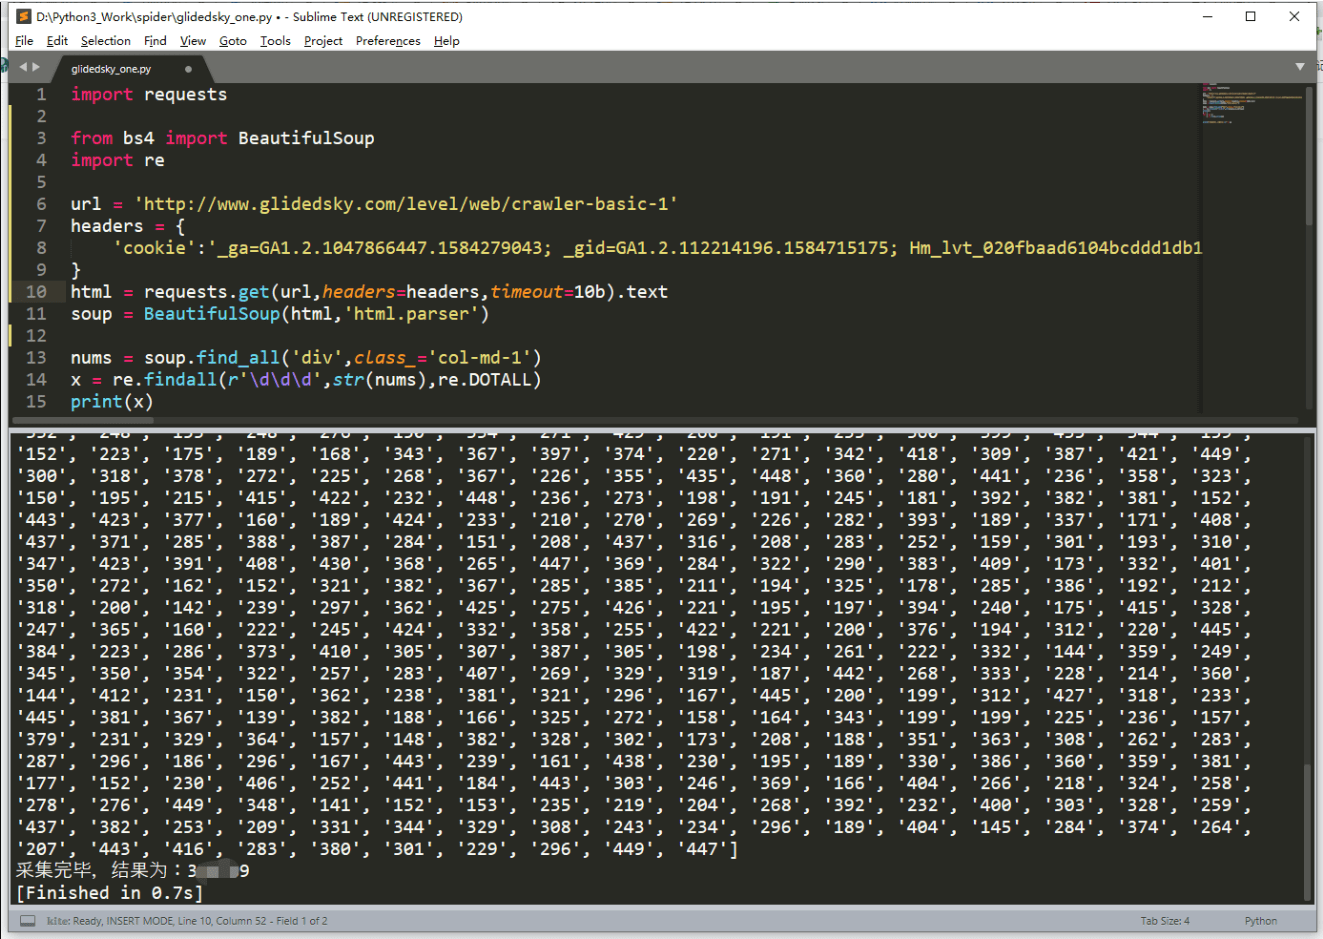Open the Preferences menu

click(388, 41)
